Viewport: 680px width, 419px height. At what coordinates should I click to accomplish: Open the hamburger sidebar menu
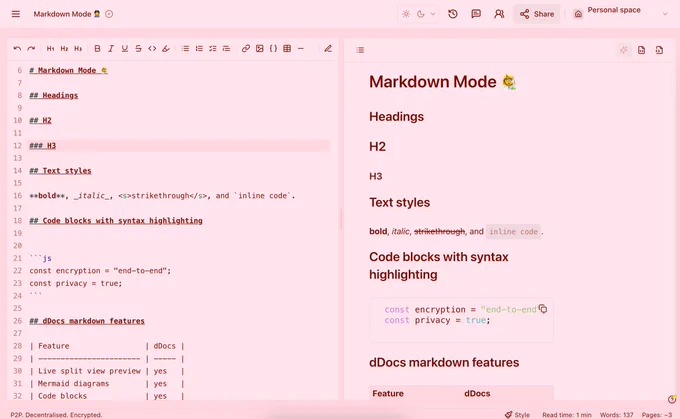coord(16,14)
